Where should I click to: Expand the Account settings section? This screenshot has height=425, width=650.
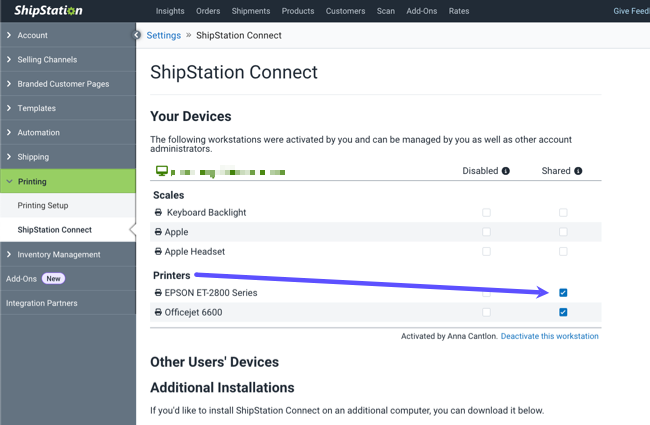(32, 35)
